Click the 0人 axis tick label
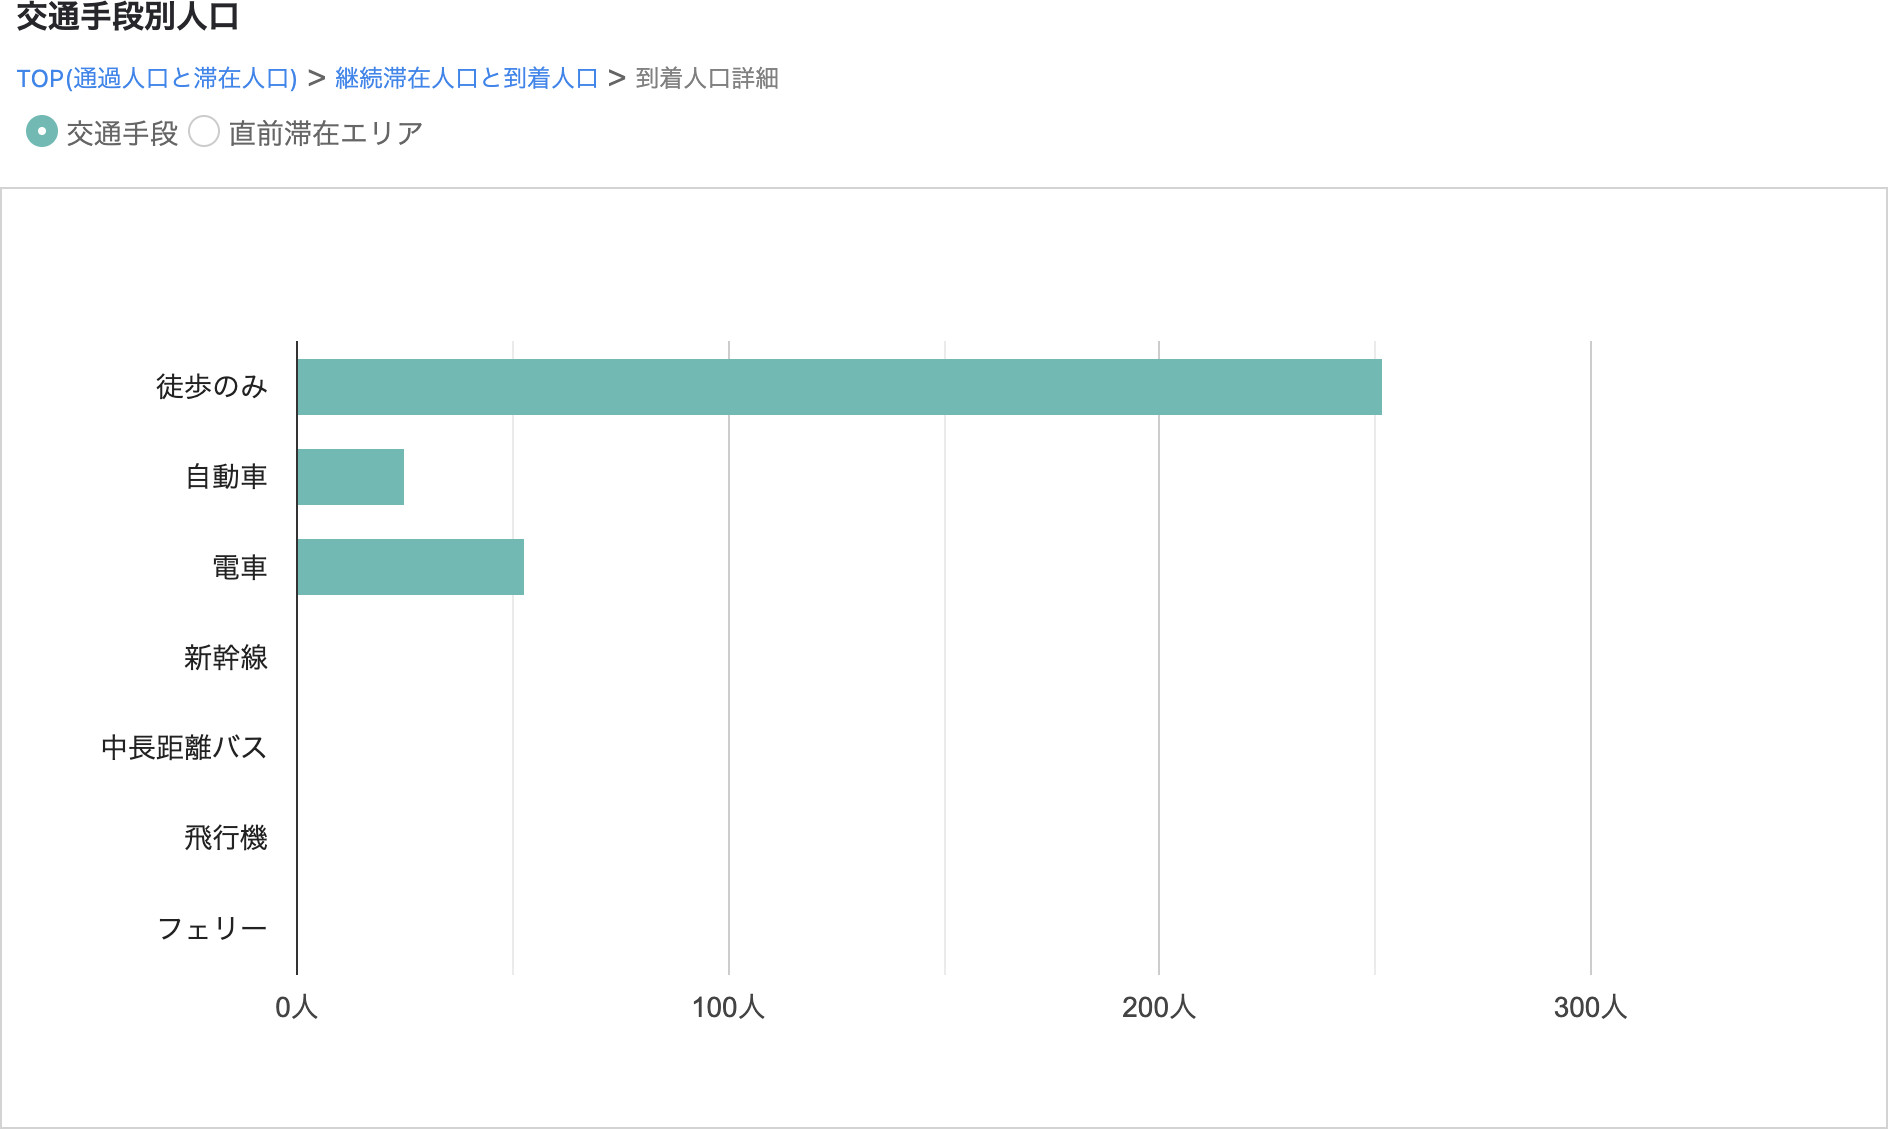Screen dimensions: 1888x1129 point(296,1007)
